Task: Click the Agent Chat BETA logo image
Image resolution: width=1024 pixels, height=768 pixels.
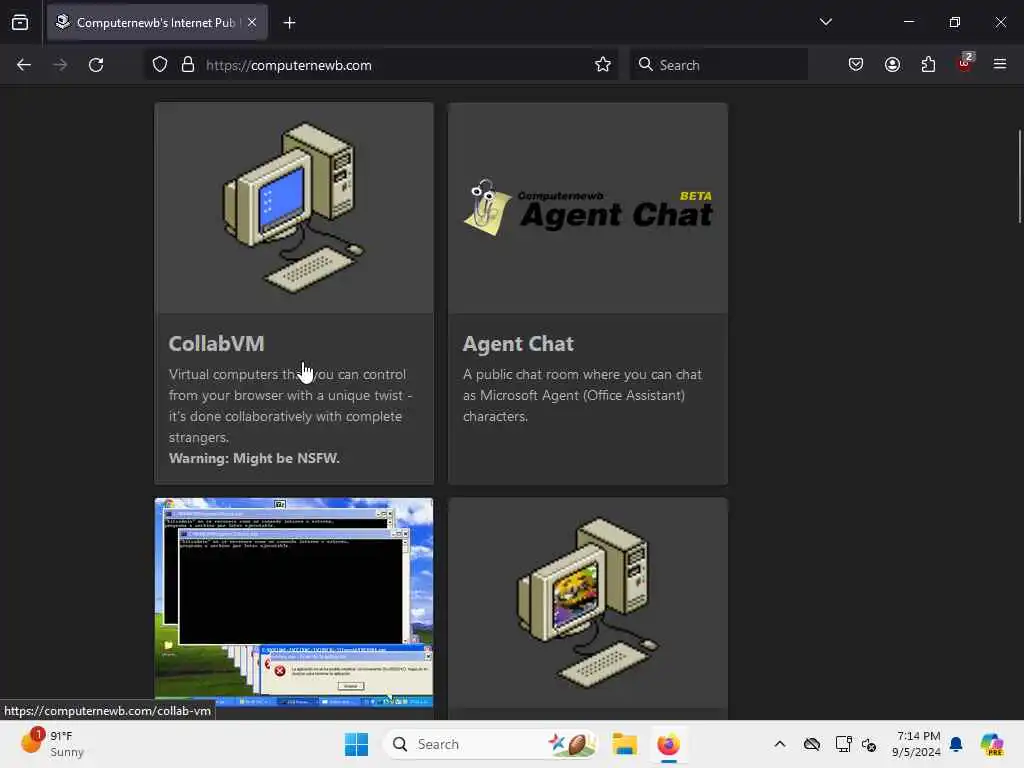Action: tap(588, 208)
